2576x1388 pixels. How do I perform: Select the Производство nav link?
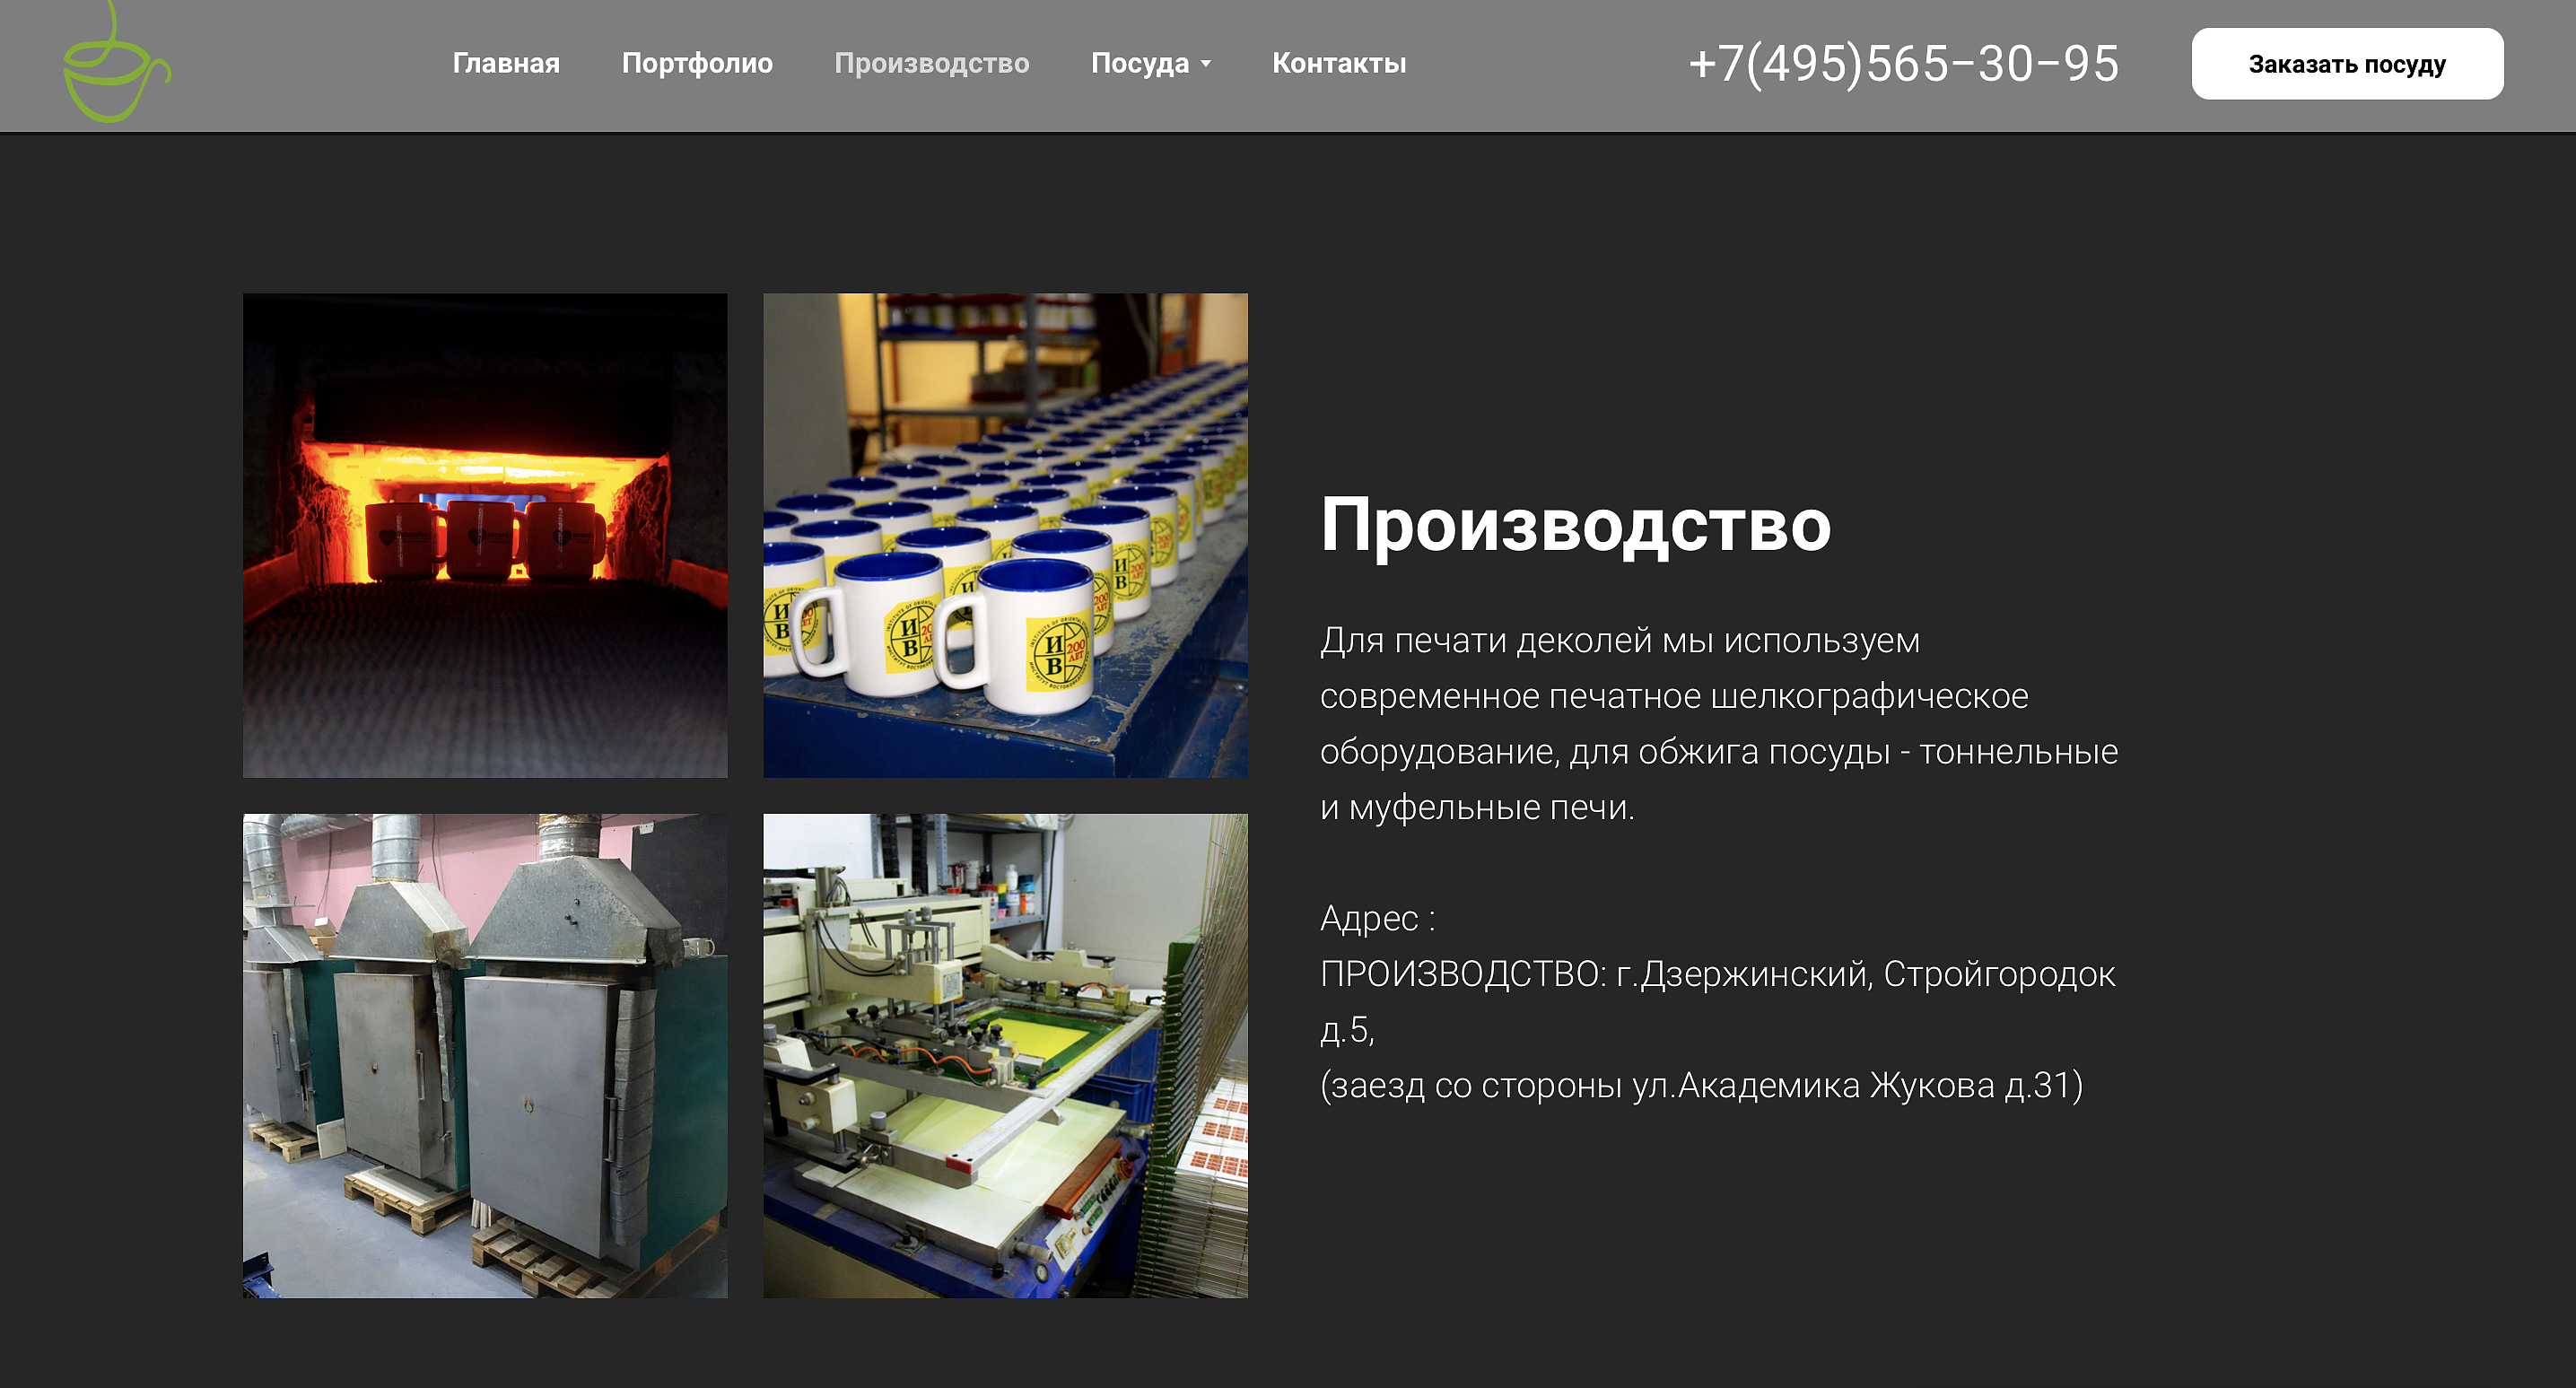click(931, 63)
